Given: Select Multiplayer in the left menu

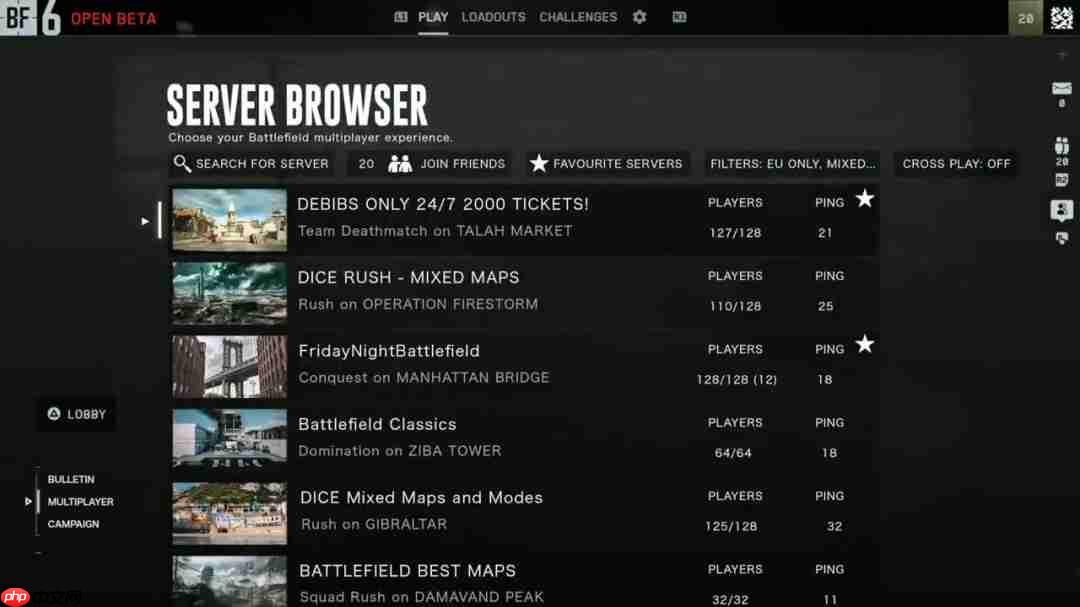Looking at the screenshot, I should pyautogui.click(x=81, y=502).
